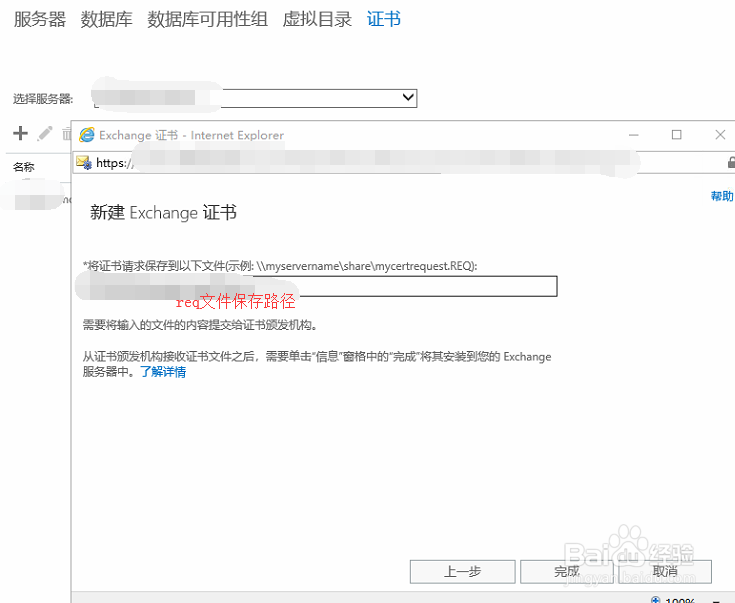The width and height of the screenshot is (735, 603).
Task: Switch to the 数据库 tab
Action: (106, 19)
